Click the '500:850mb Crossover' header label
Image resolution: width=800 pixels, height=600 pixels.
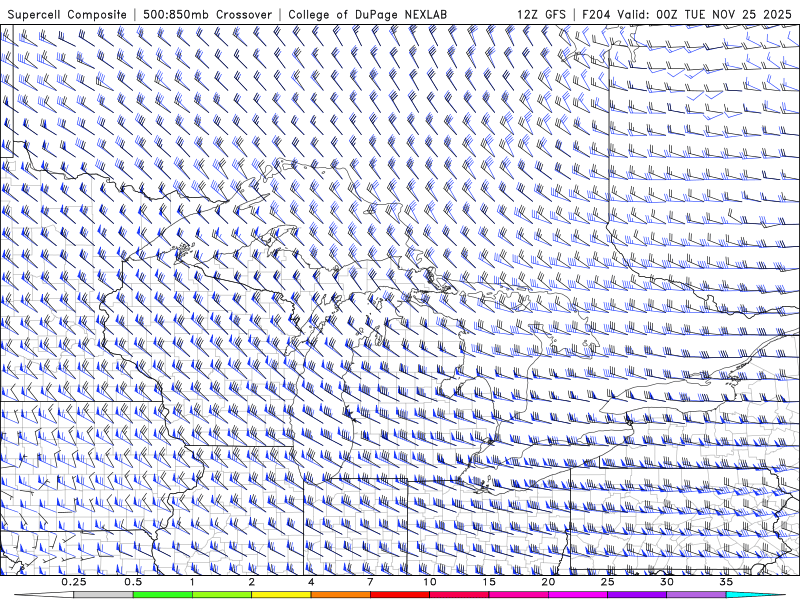point(208,15)
